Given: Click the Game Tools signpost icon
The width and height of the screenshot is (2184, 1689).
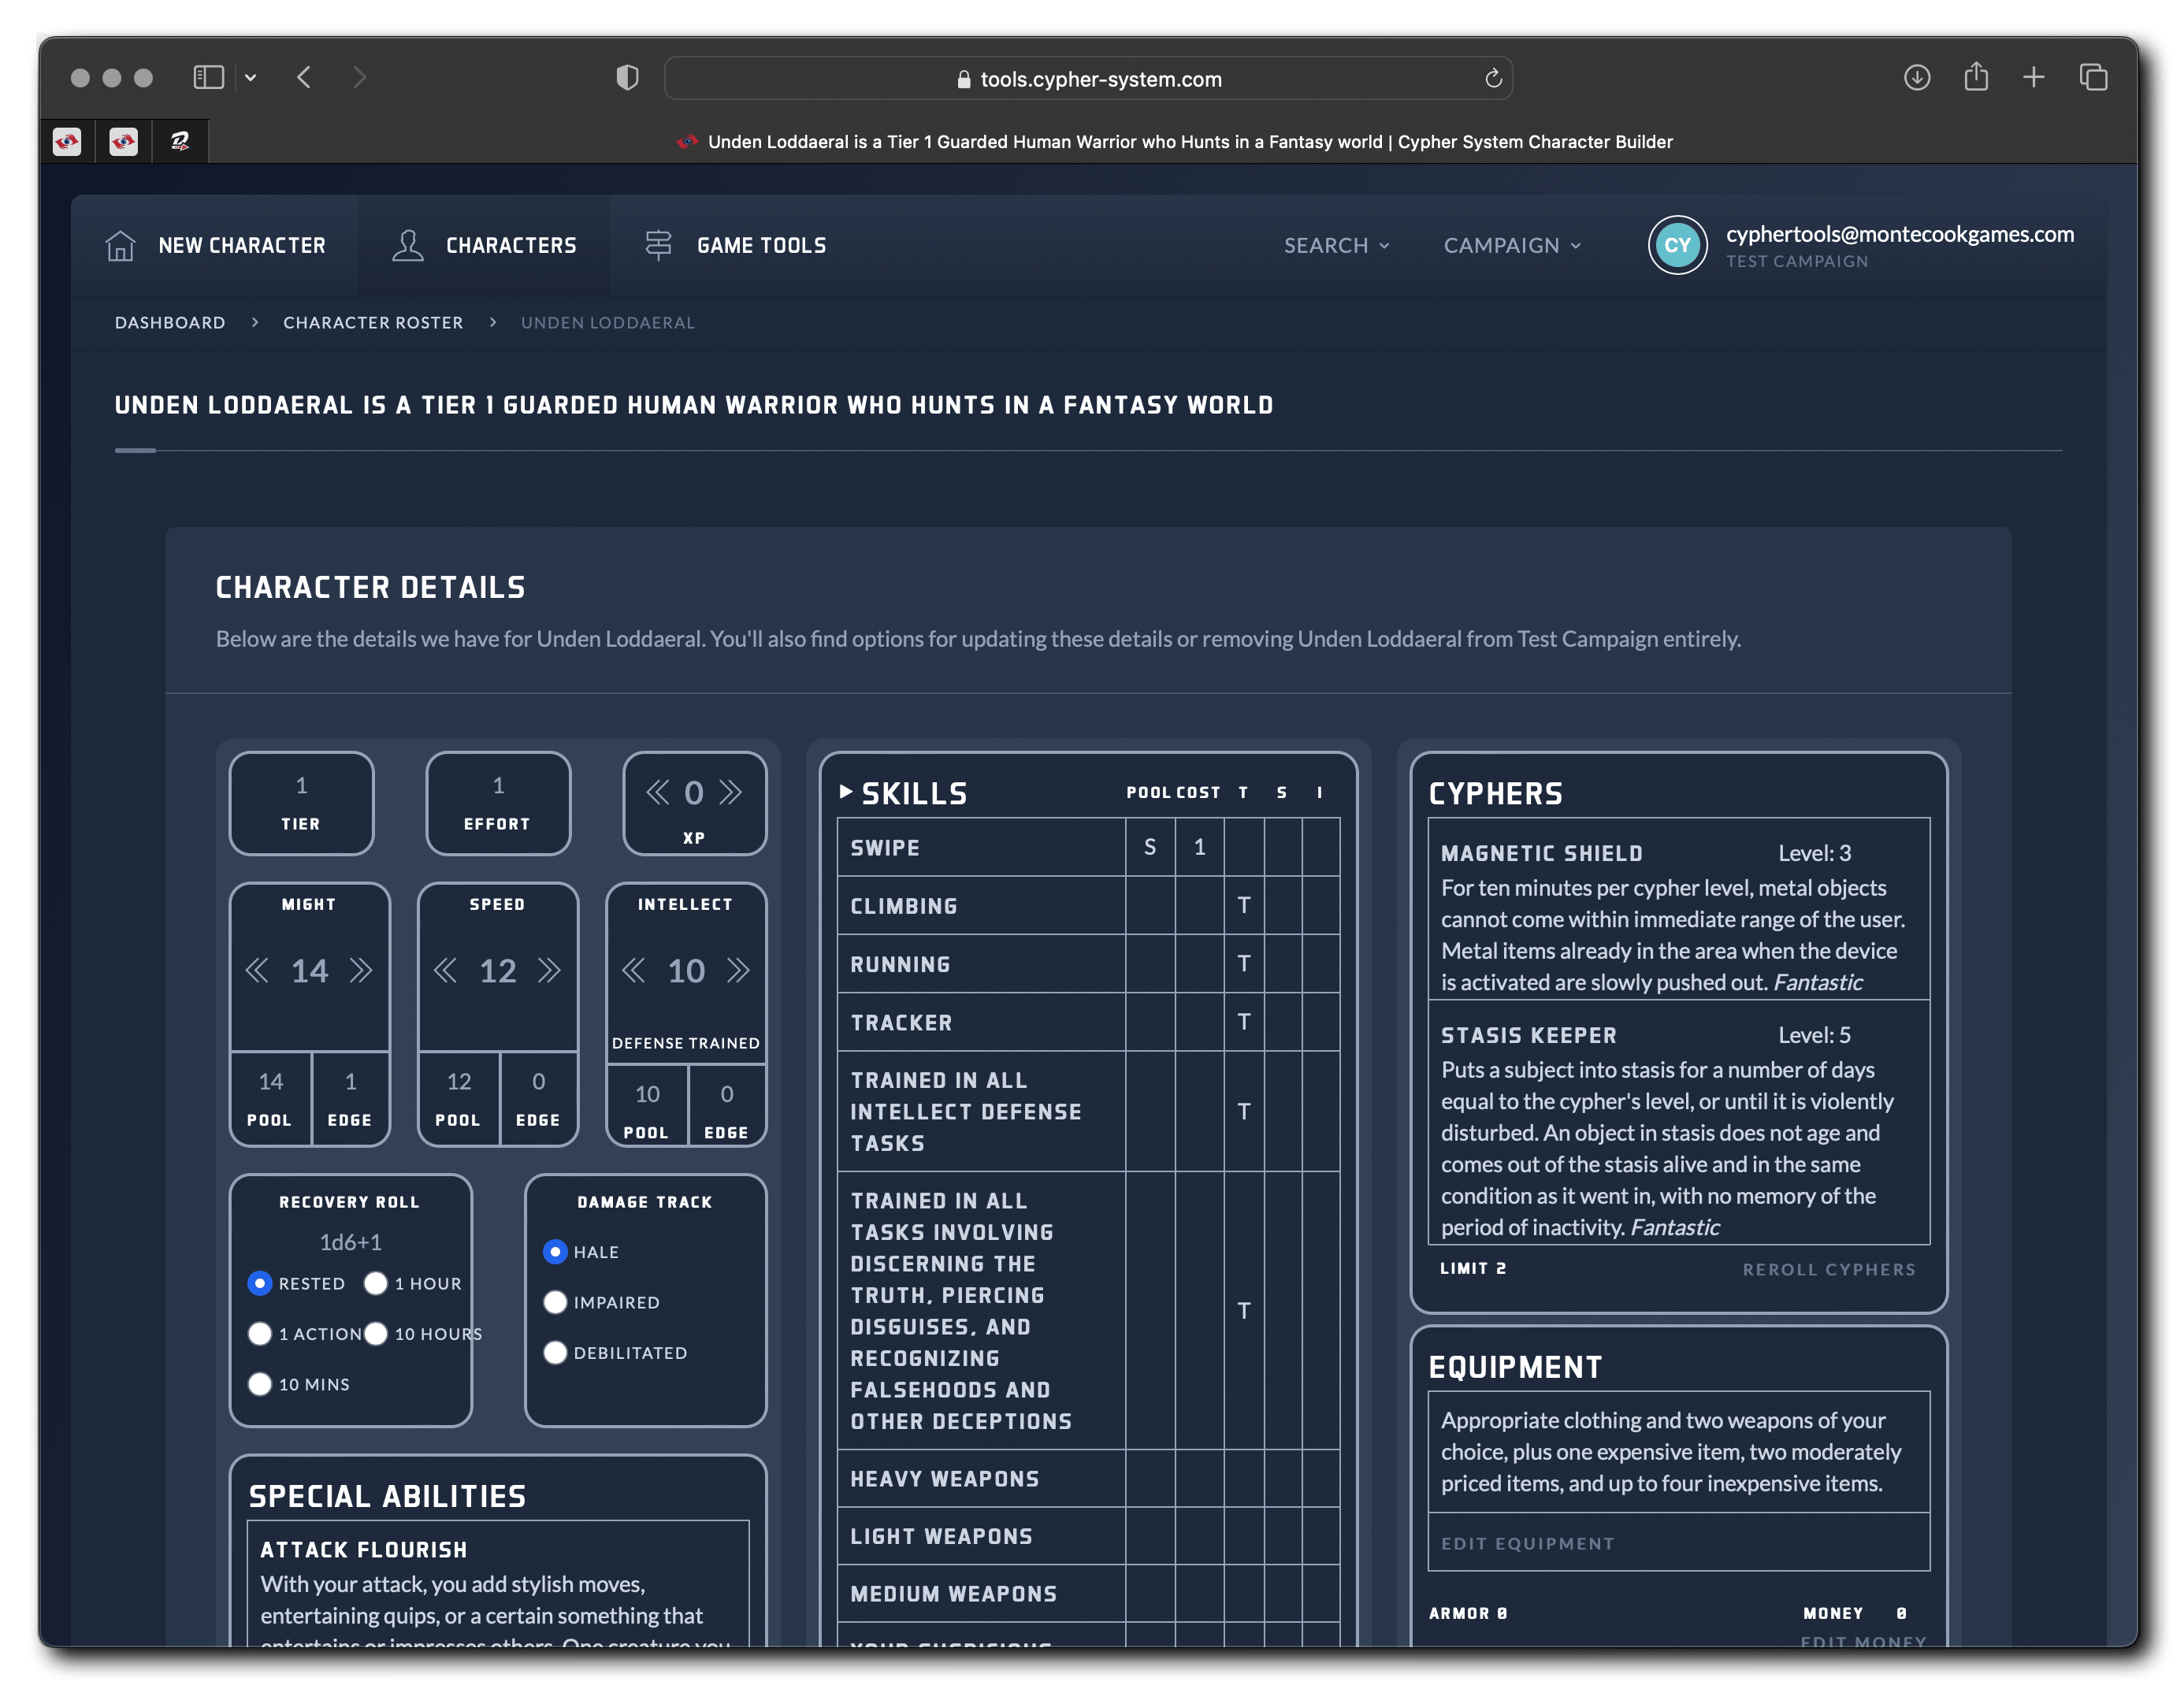Looking at the screenshot, I should click(658, 246).
